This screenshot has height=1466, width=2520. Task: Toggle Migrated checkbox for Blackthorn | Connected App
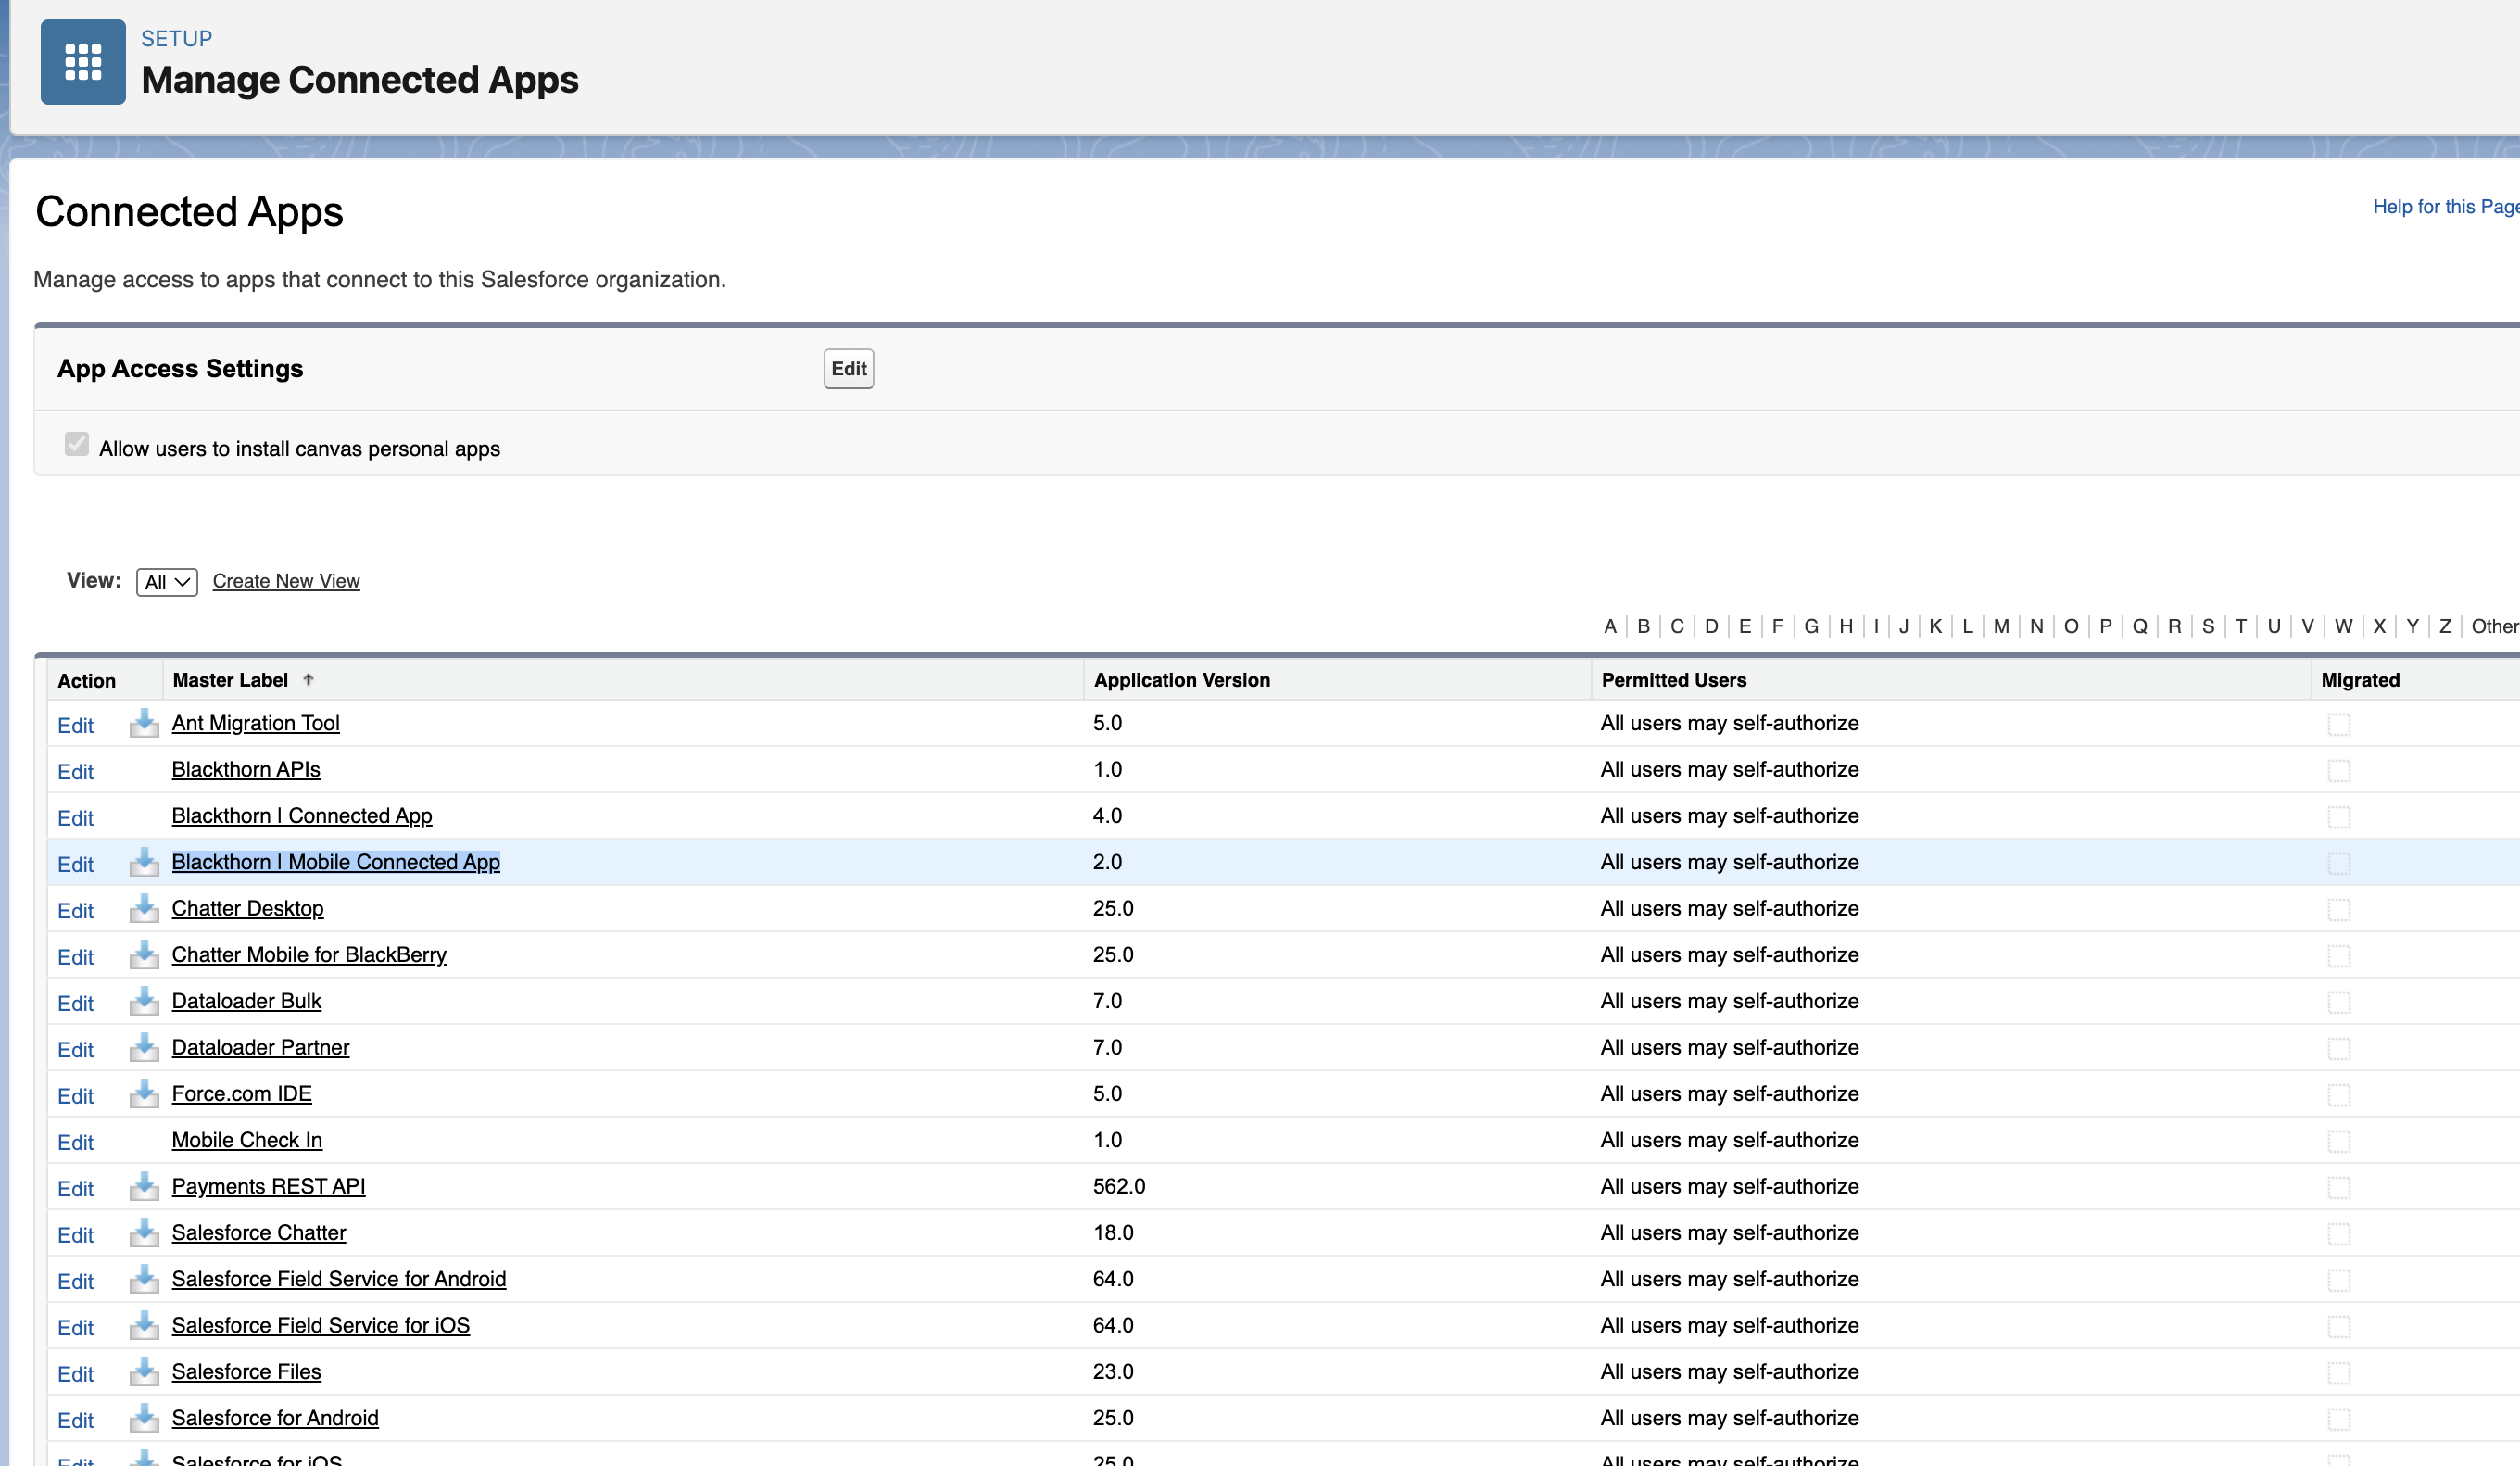pos(2338,817)
